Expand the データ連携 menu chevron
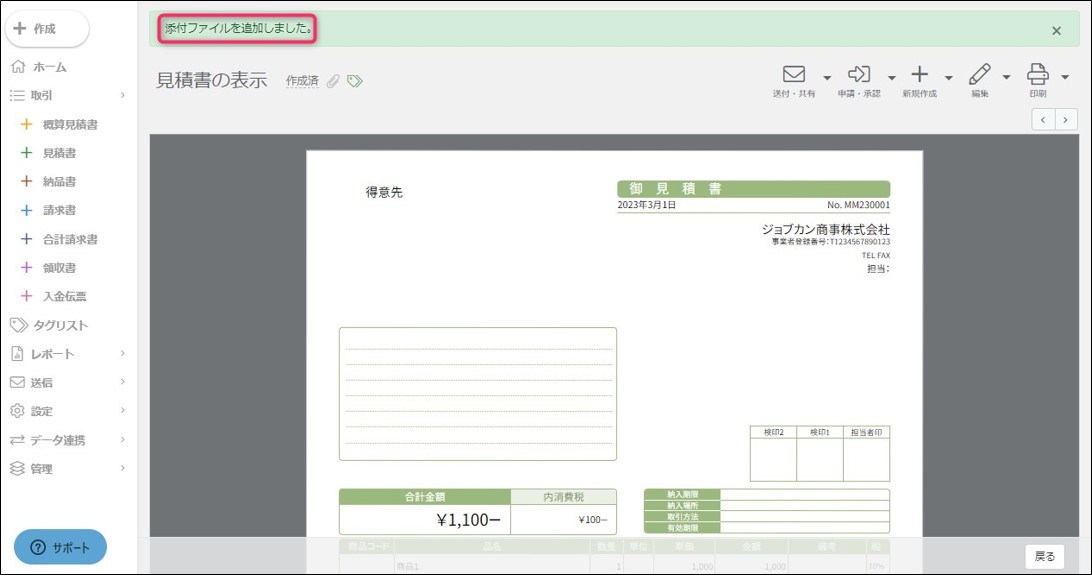Viewport: 1092px width, 575px height. [x=123, y=440]
